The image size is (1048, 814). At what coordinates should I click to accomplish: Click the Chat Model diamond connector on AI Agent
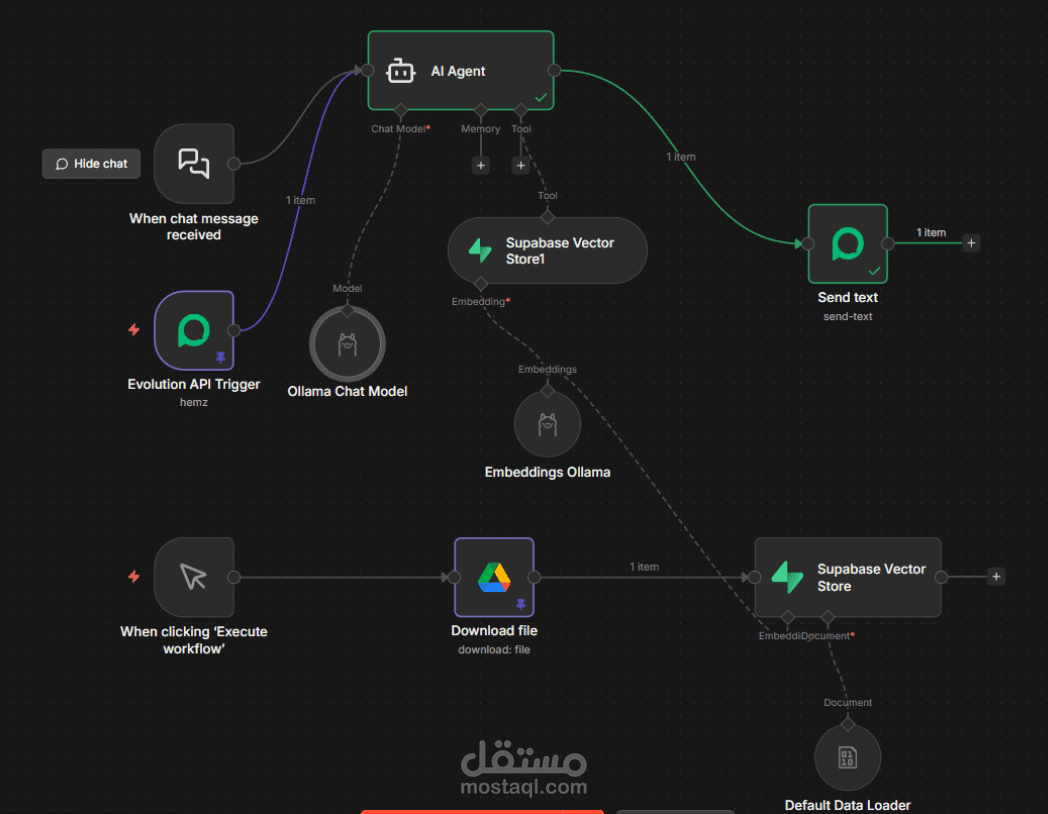click(400, 110)
